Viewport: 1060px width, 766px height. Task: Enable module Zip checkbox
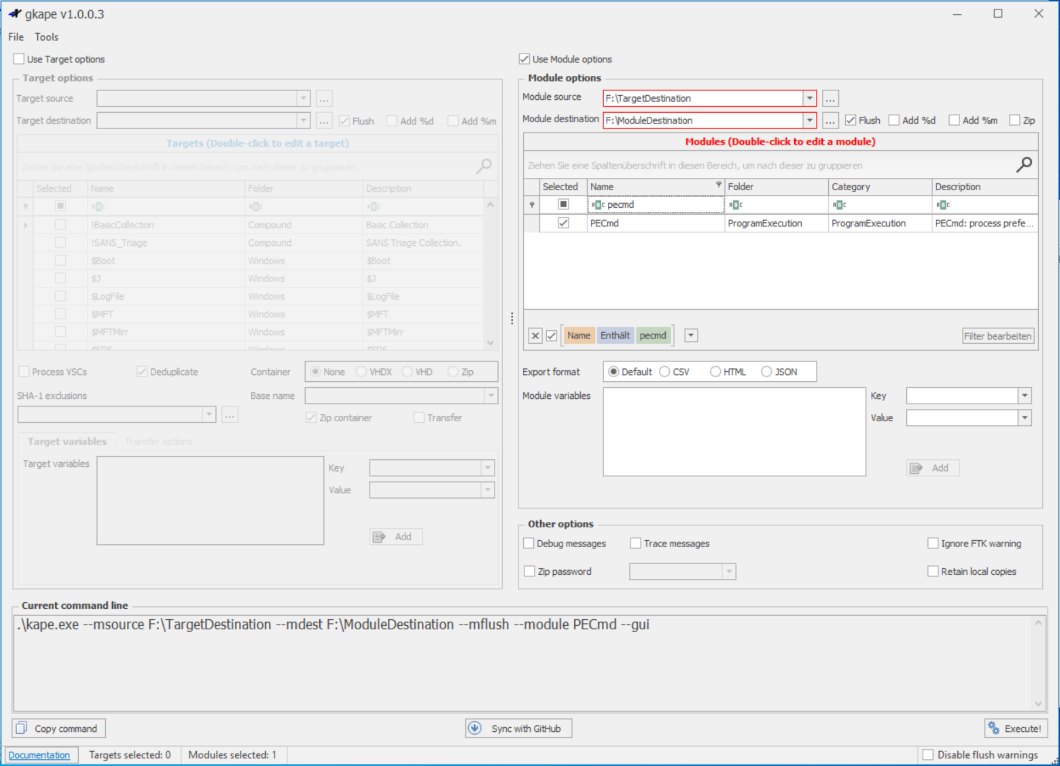coord(1014,120)
